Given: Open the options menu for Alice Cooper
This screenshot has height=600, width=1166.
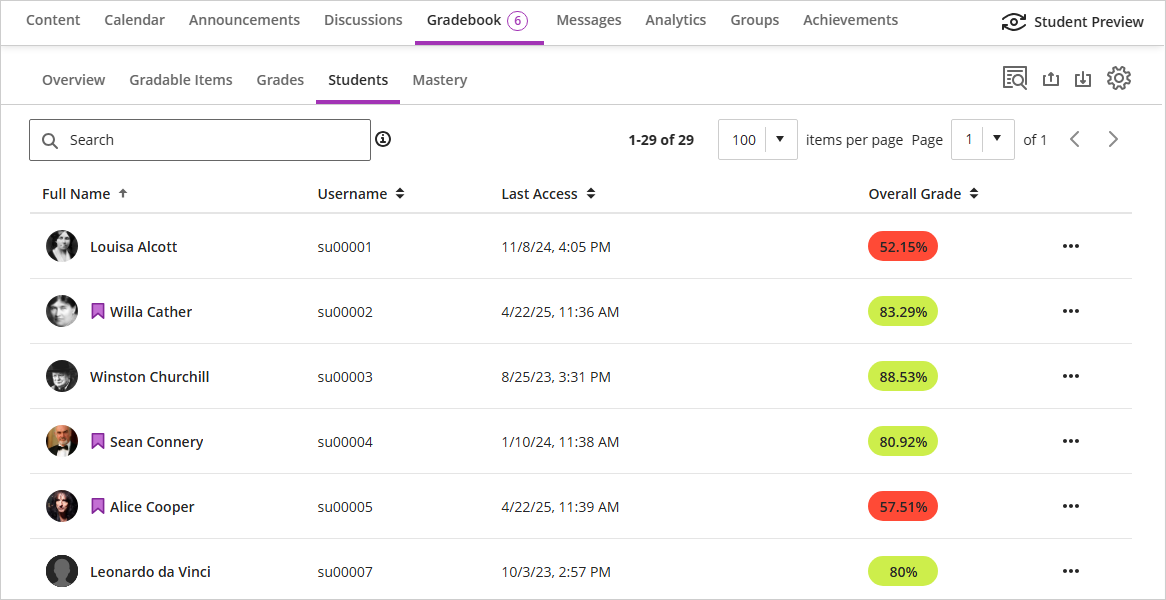Looking at the screenshot, I should 1071,507.
